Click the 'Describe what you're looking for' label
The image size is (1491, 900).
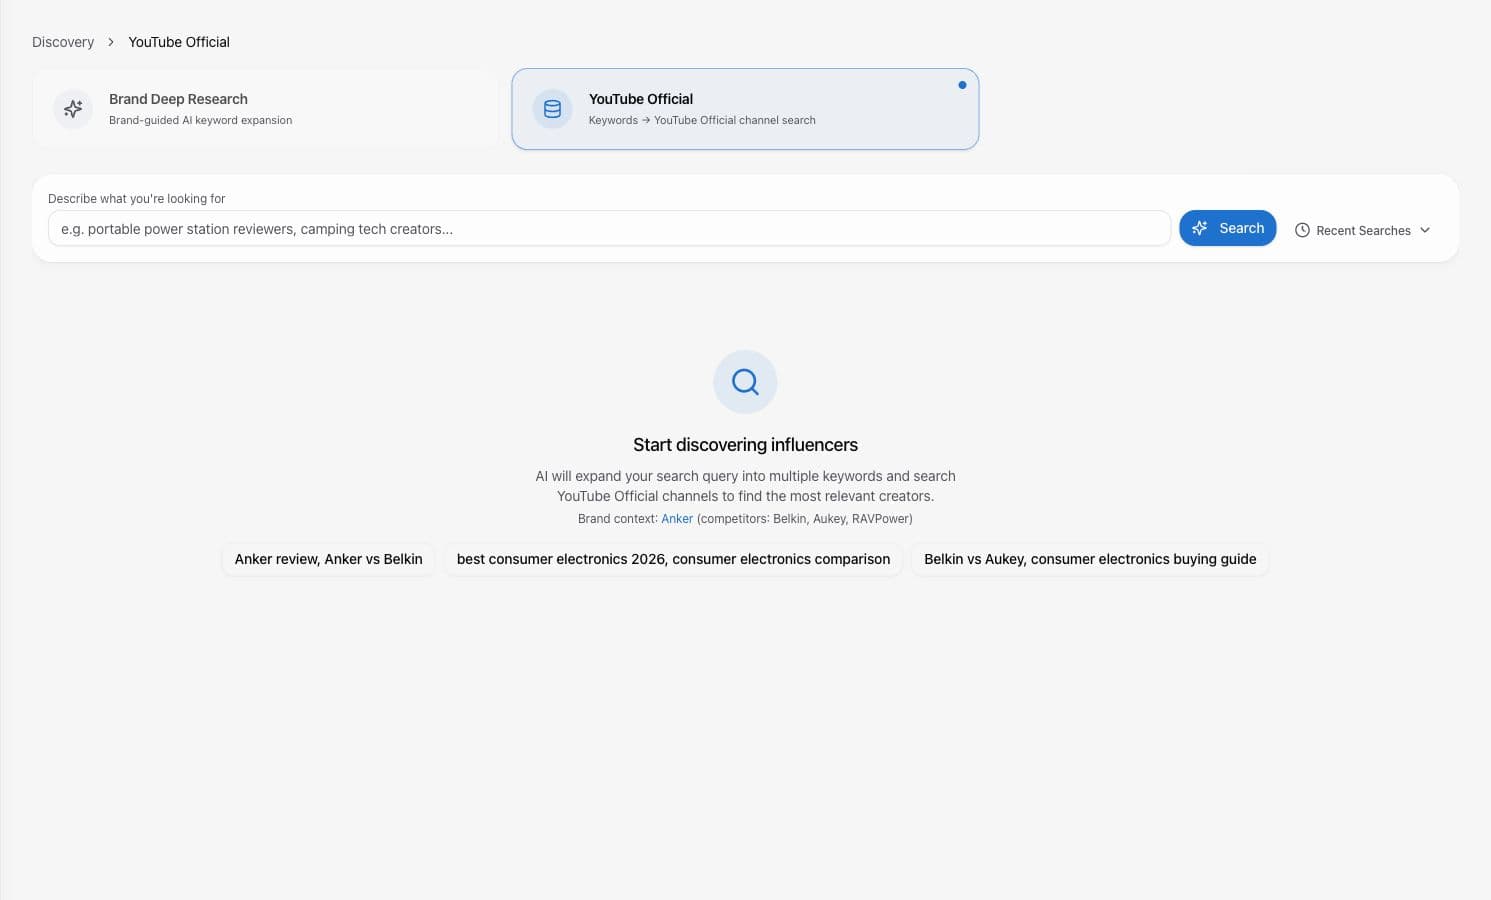pyautogui.click(x=137, y=199)
